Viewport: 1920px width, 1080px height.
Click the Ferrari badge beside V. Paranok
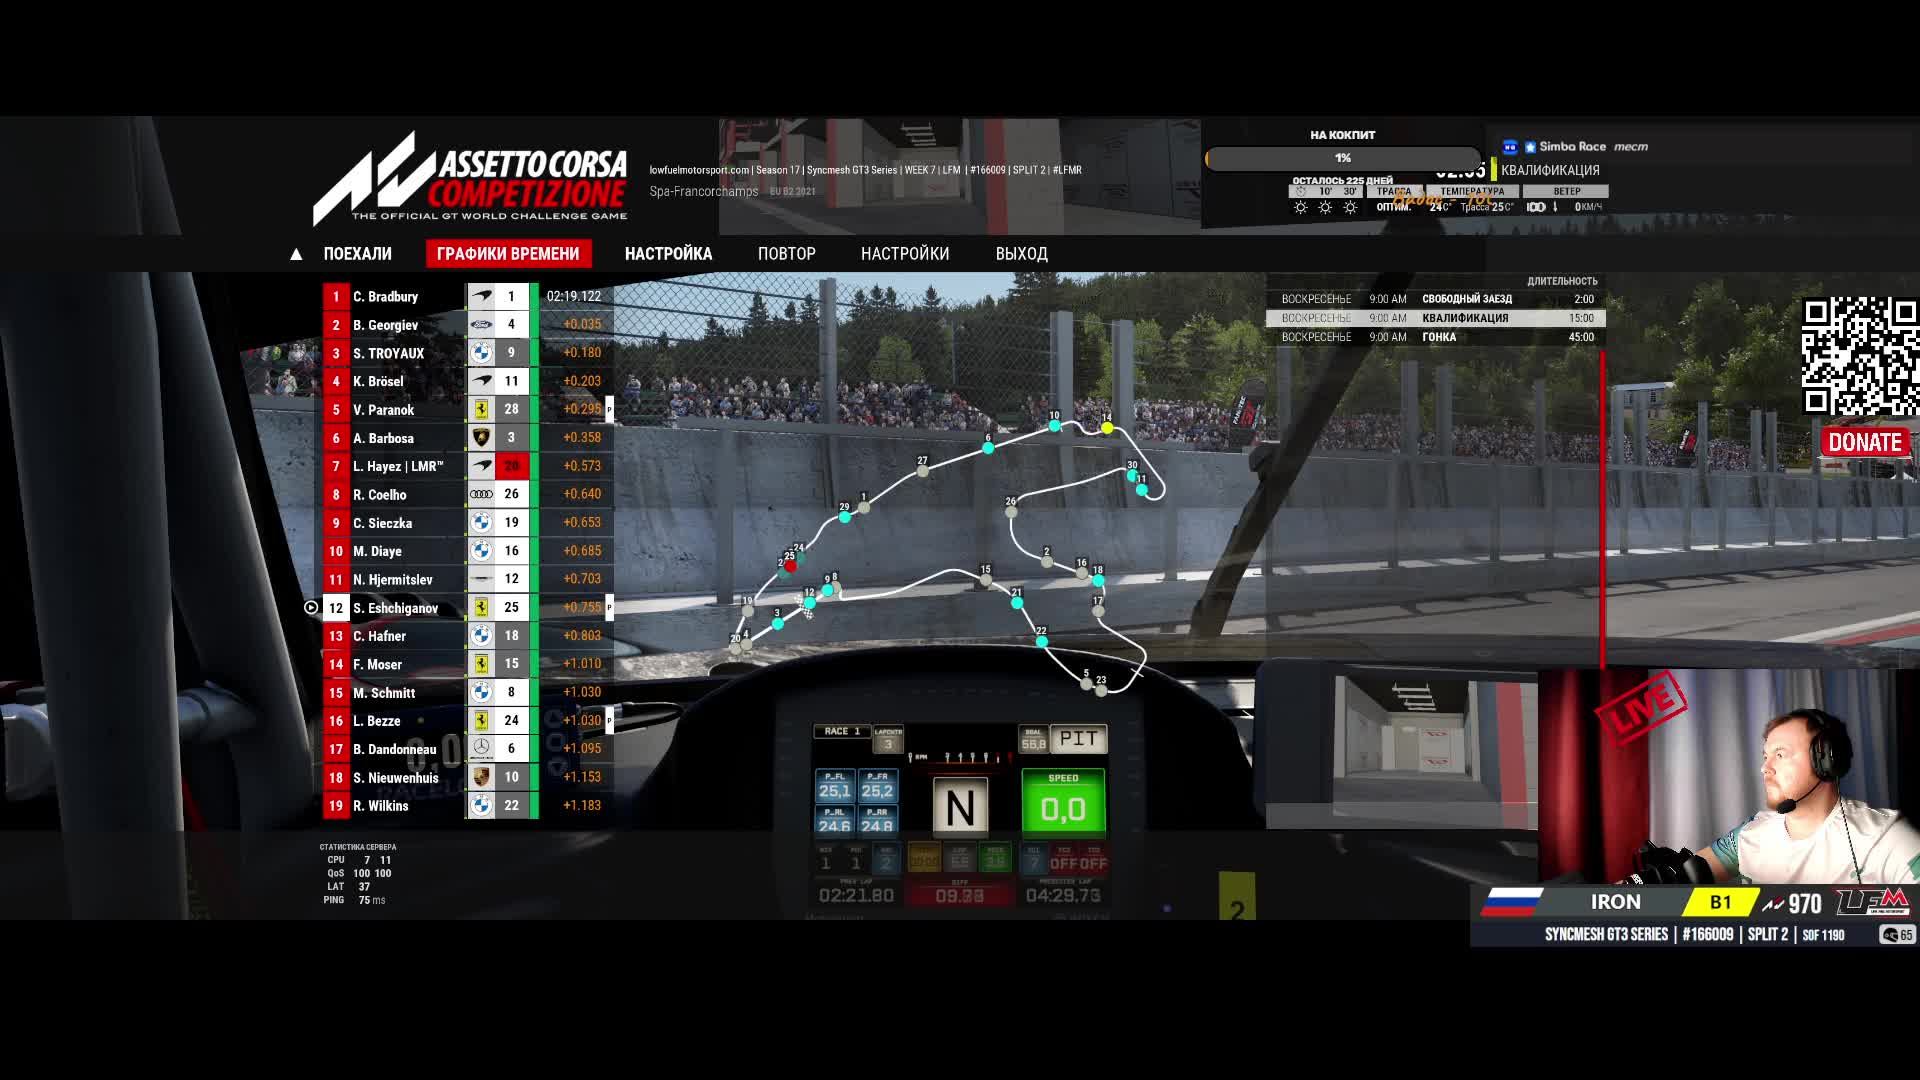tap(481, 410)
